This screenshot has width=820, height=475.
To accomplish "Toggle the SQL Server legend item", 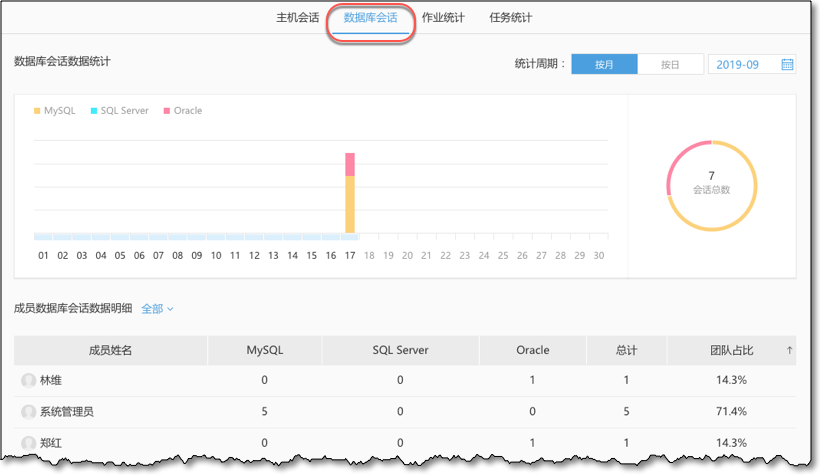I will (x=120, y=110).
